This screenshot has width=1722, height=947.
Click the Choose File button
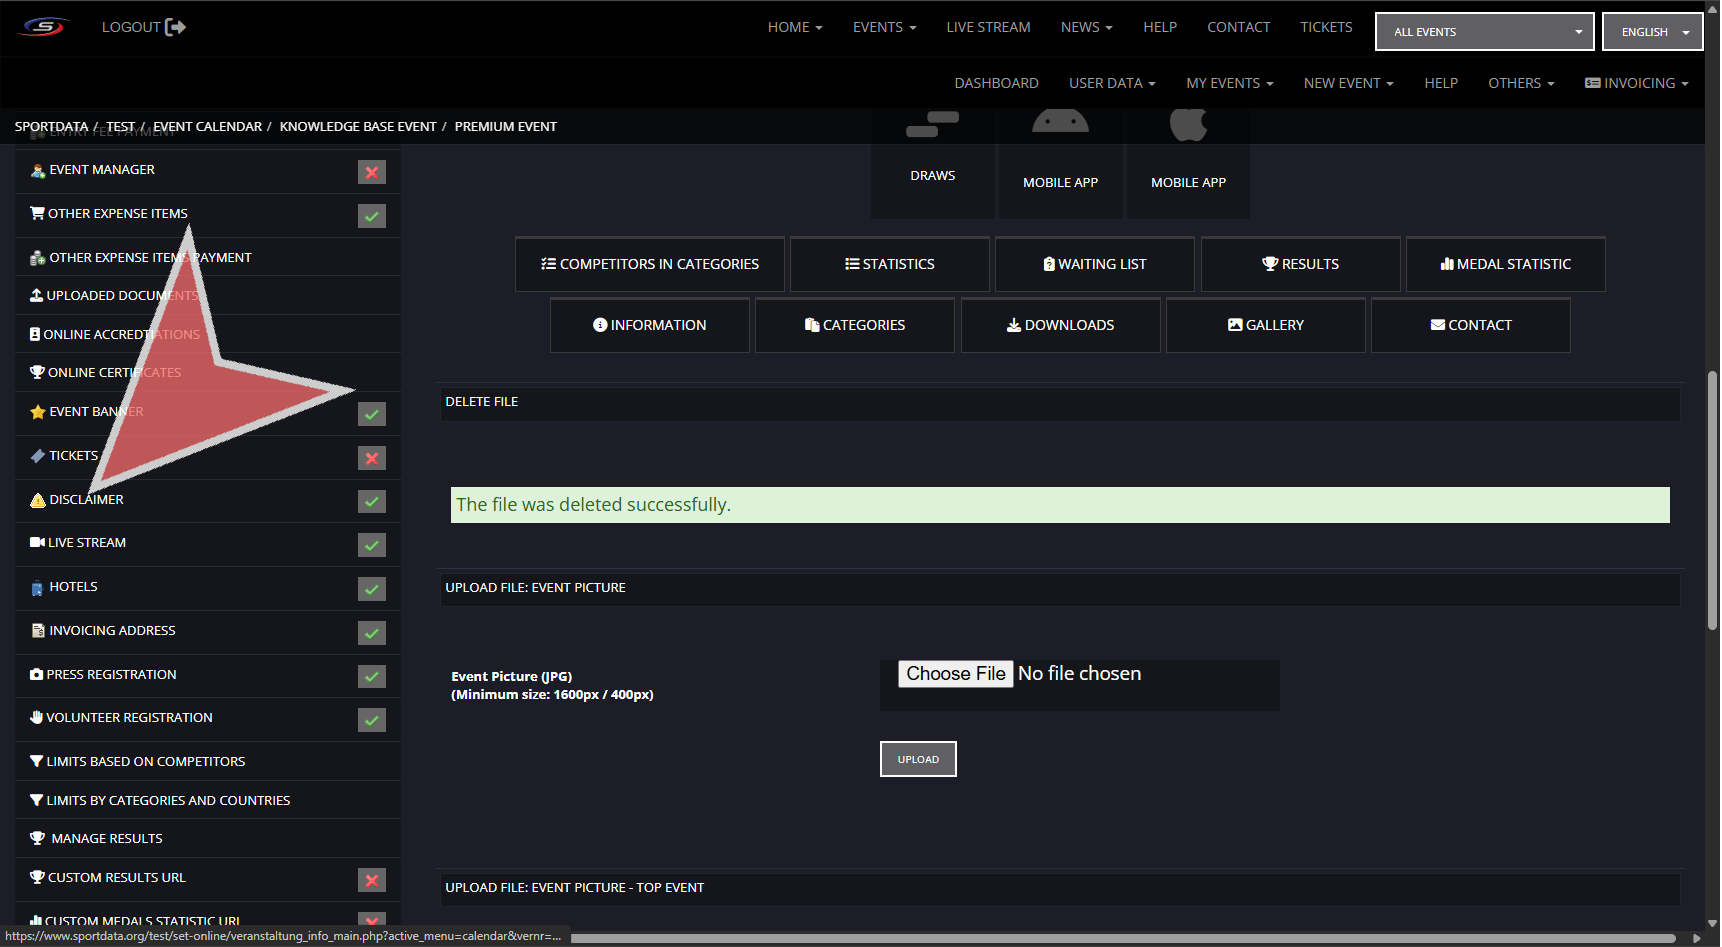coord(955,674)
